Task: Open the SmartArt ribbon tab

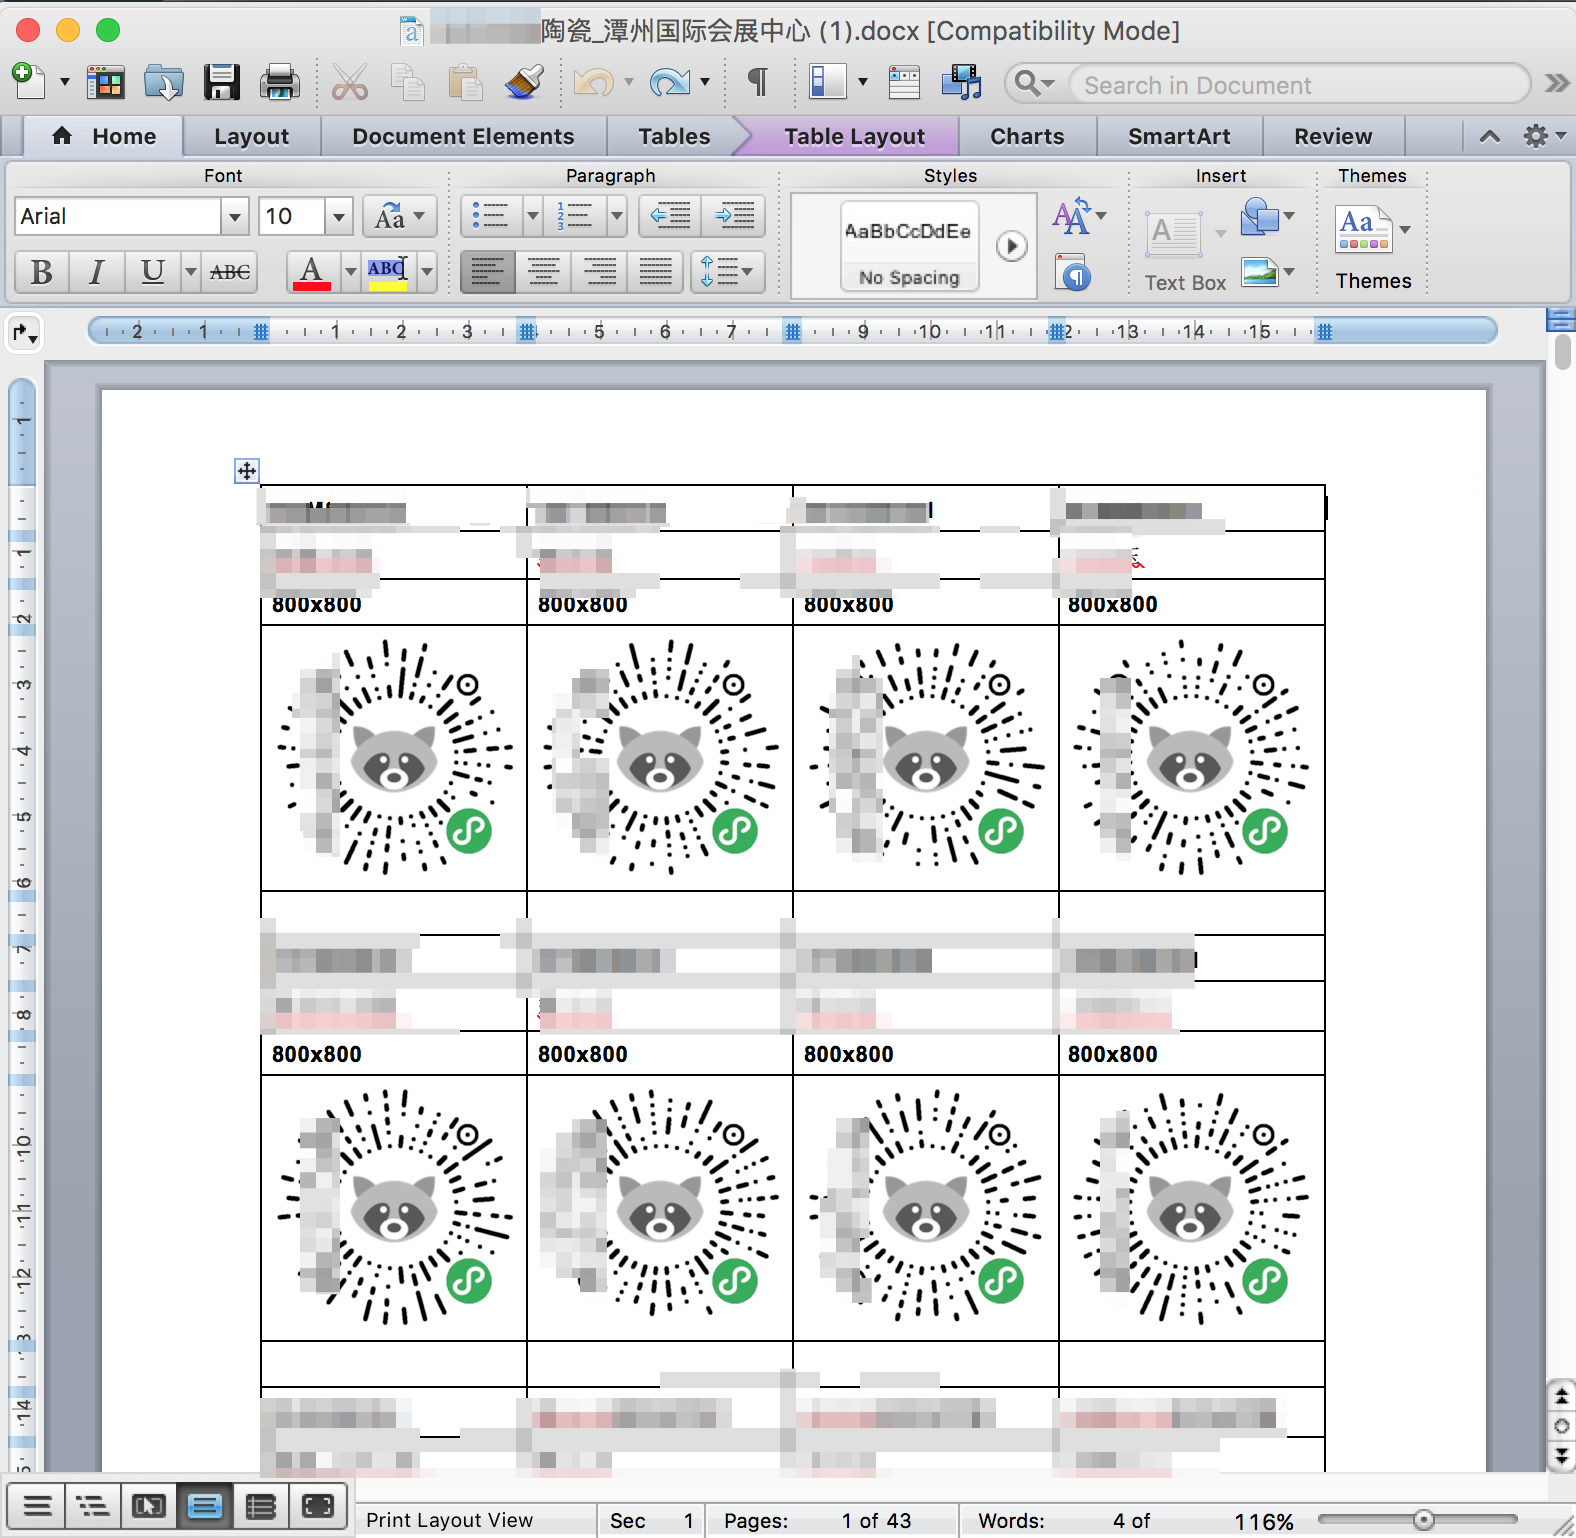Action: [x=1179, y=137]
